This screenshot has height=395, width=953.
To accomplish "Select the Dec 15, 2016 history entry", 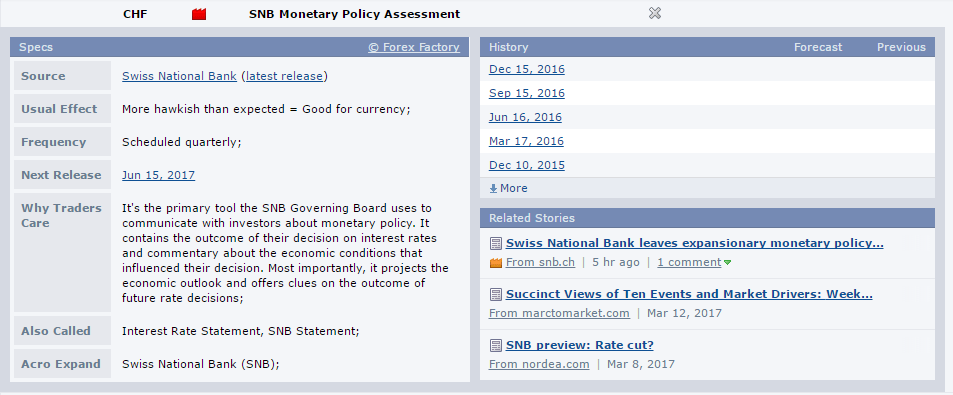I will click(x=527, y=69).
